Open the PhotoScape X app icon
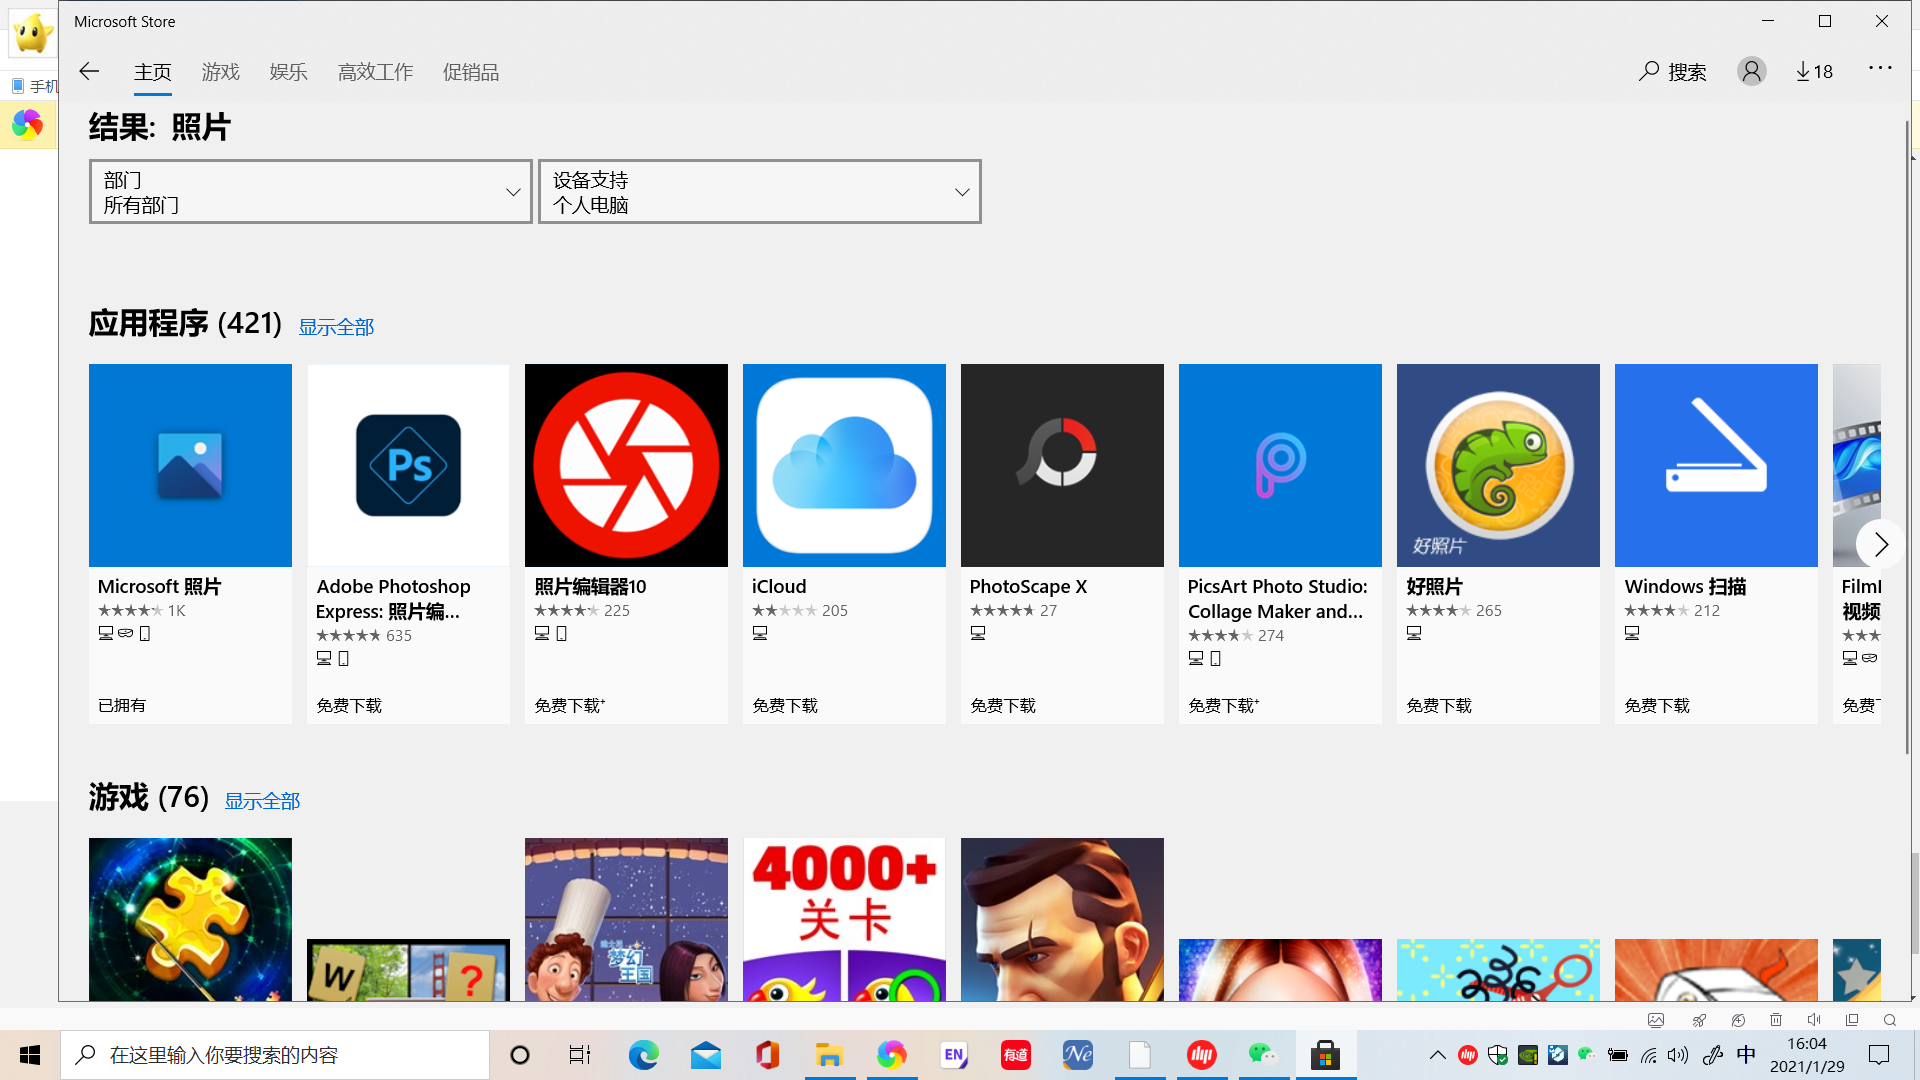The image size is (1920, 1080). (x=1062, y=465)
